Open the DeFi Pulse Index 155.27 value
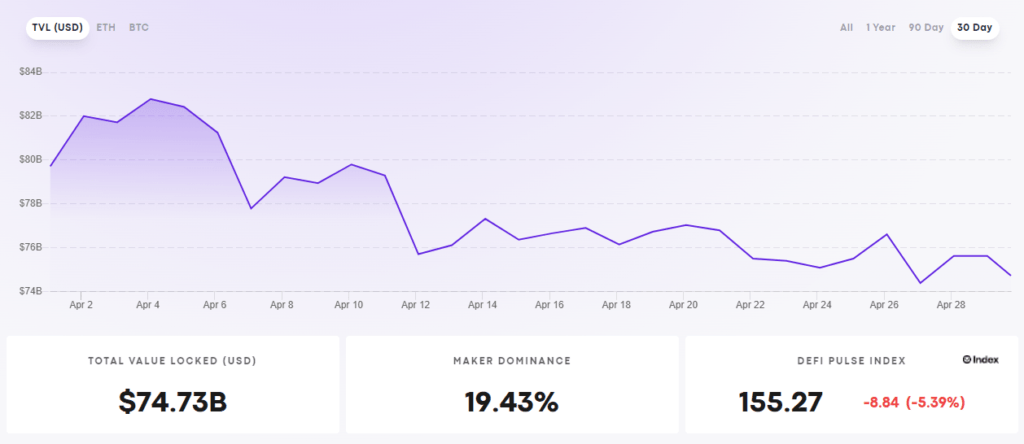The height and width of the screenshot is (444, 1024). click(x=781, y=402)
